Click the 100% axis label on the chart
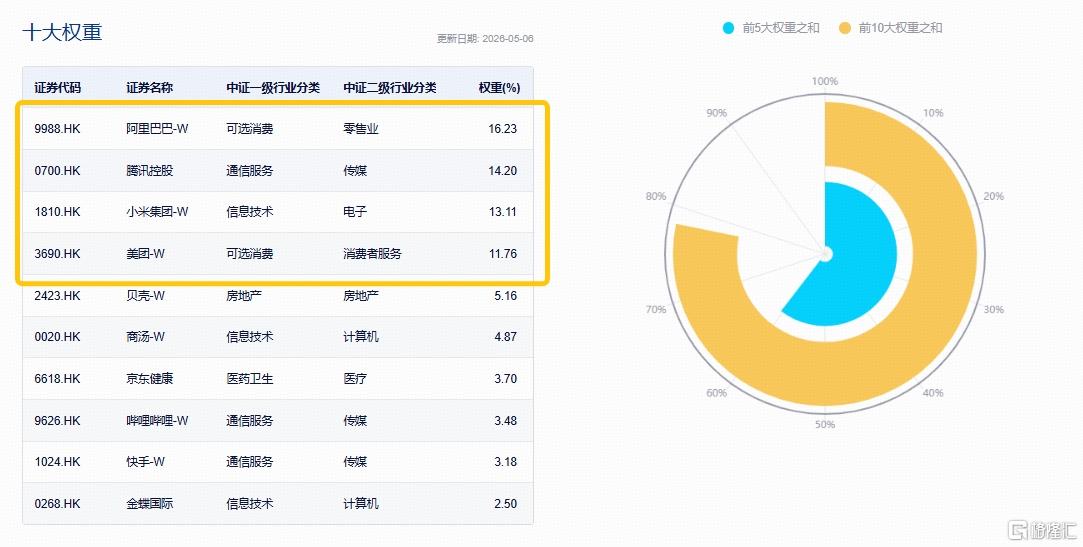 click(x=825, y=81)
